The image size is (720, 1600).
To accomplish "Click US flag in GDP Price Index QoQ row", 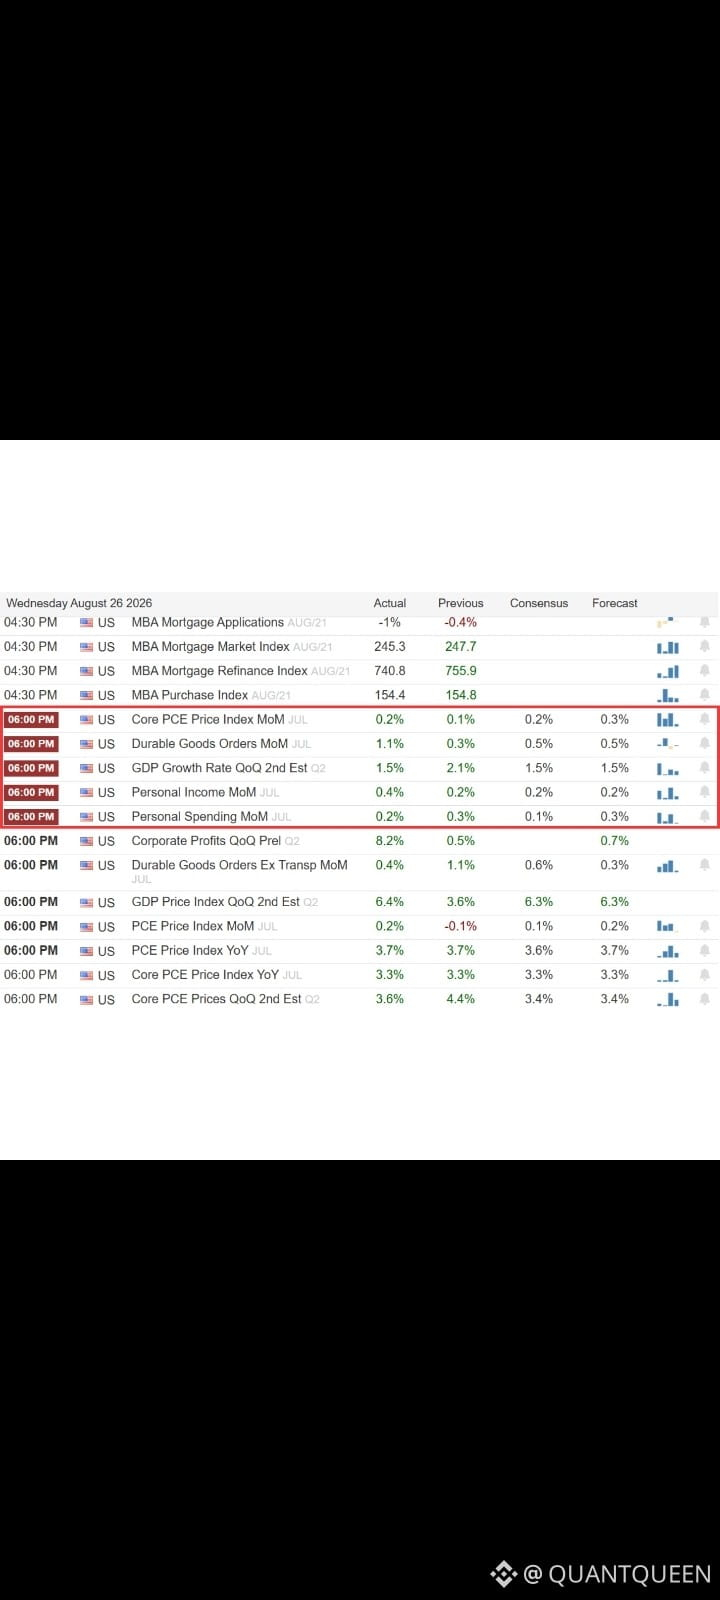I will coord(86,902).
